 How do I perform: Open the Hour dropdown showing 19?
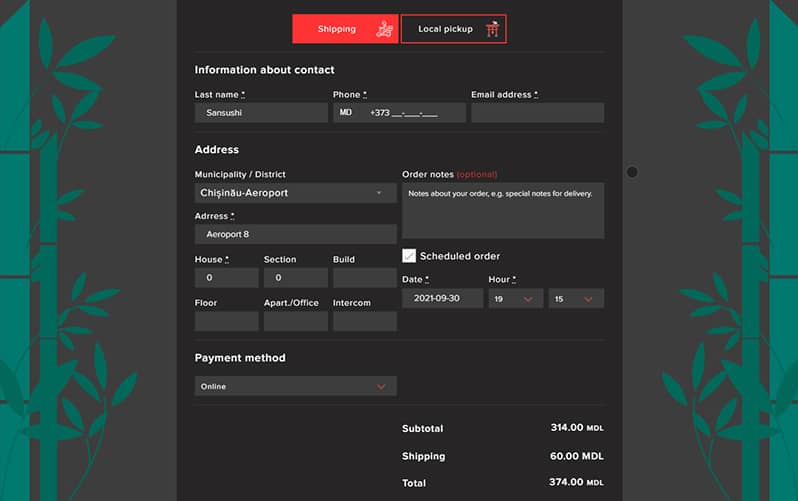pyautogui.click(x=516, y=298)
